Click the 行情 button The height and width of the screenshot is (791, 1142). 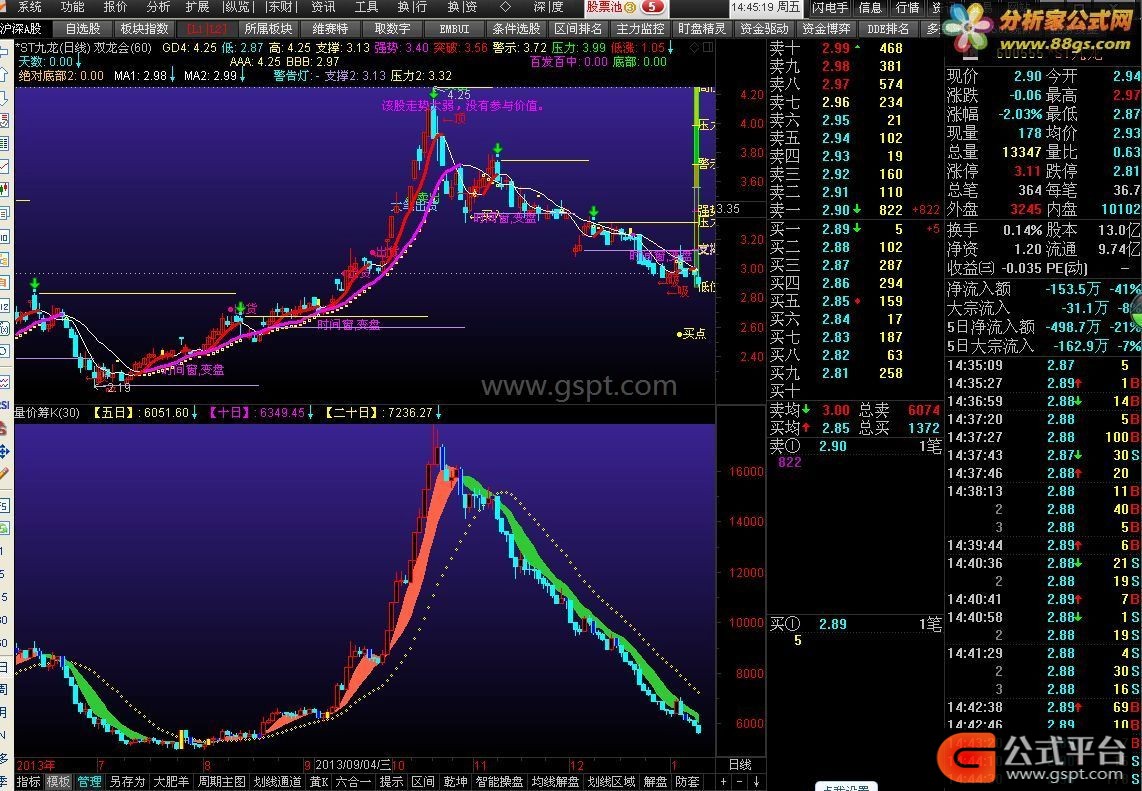[907, 7]
